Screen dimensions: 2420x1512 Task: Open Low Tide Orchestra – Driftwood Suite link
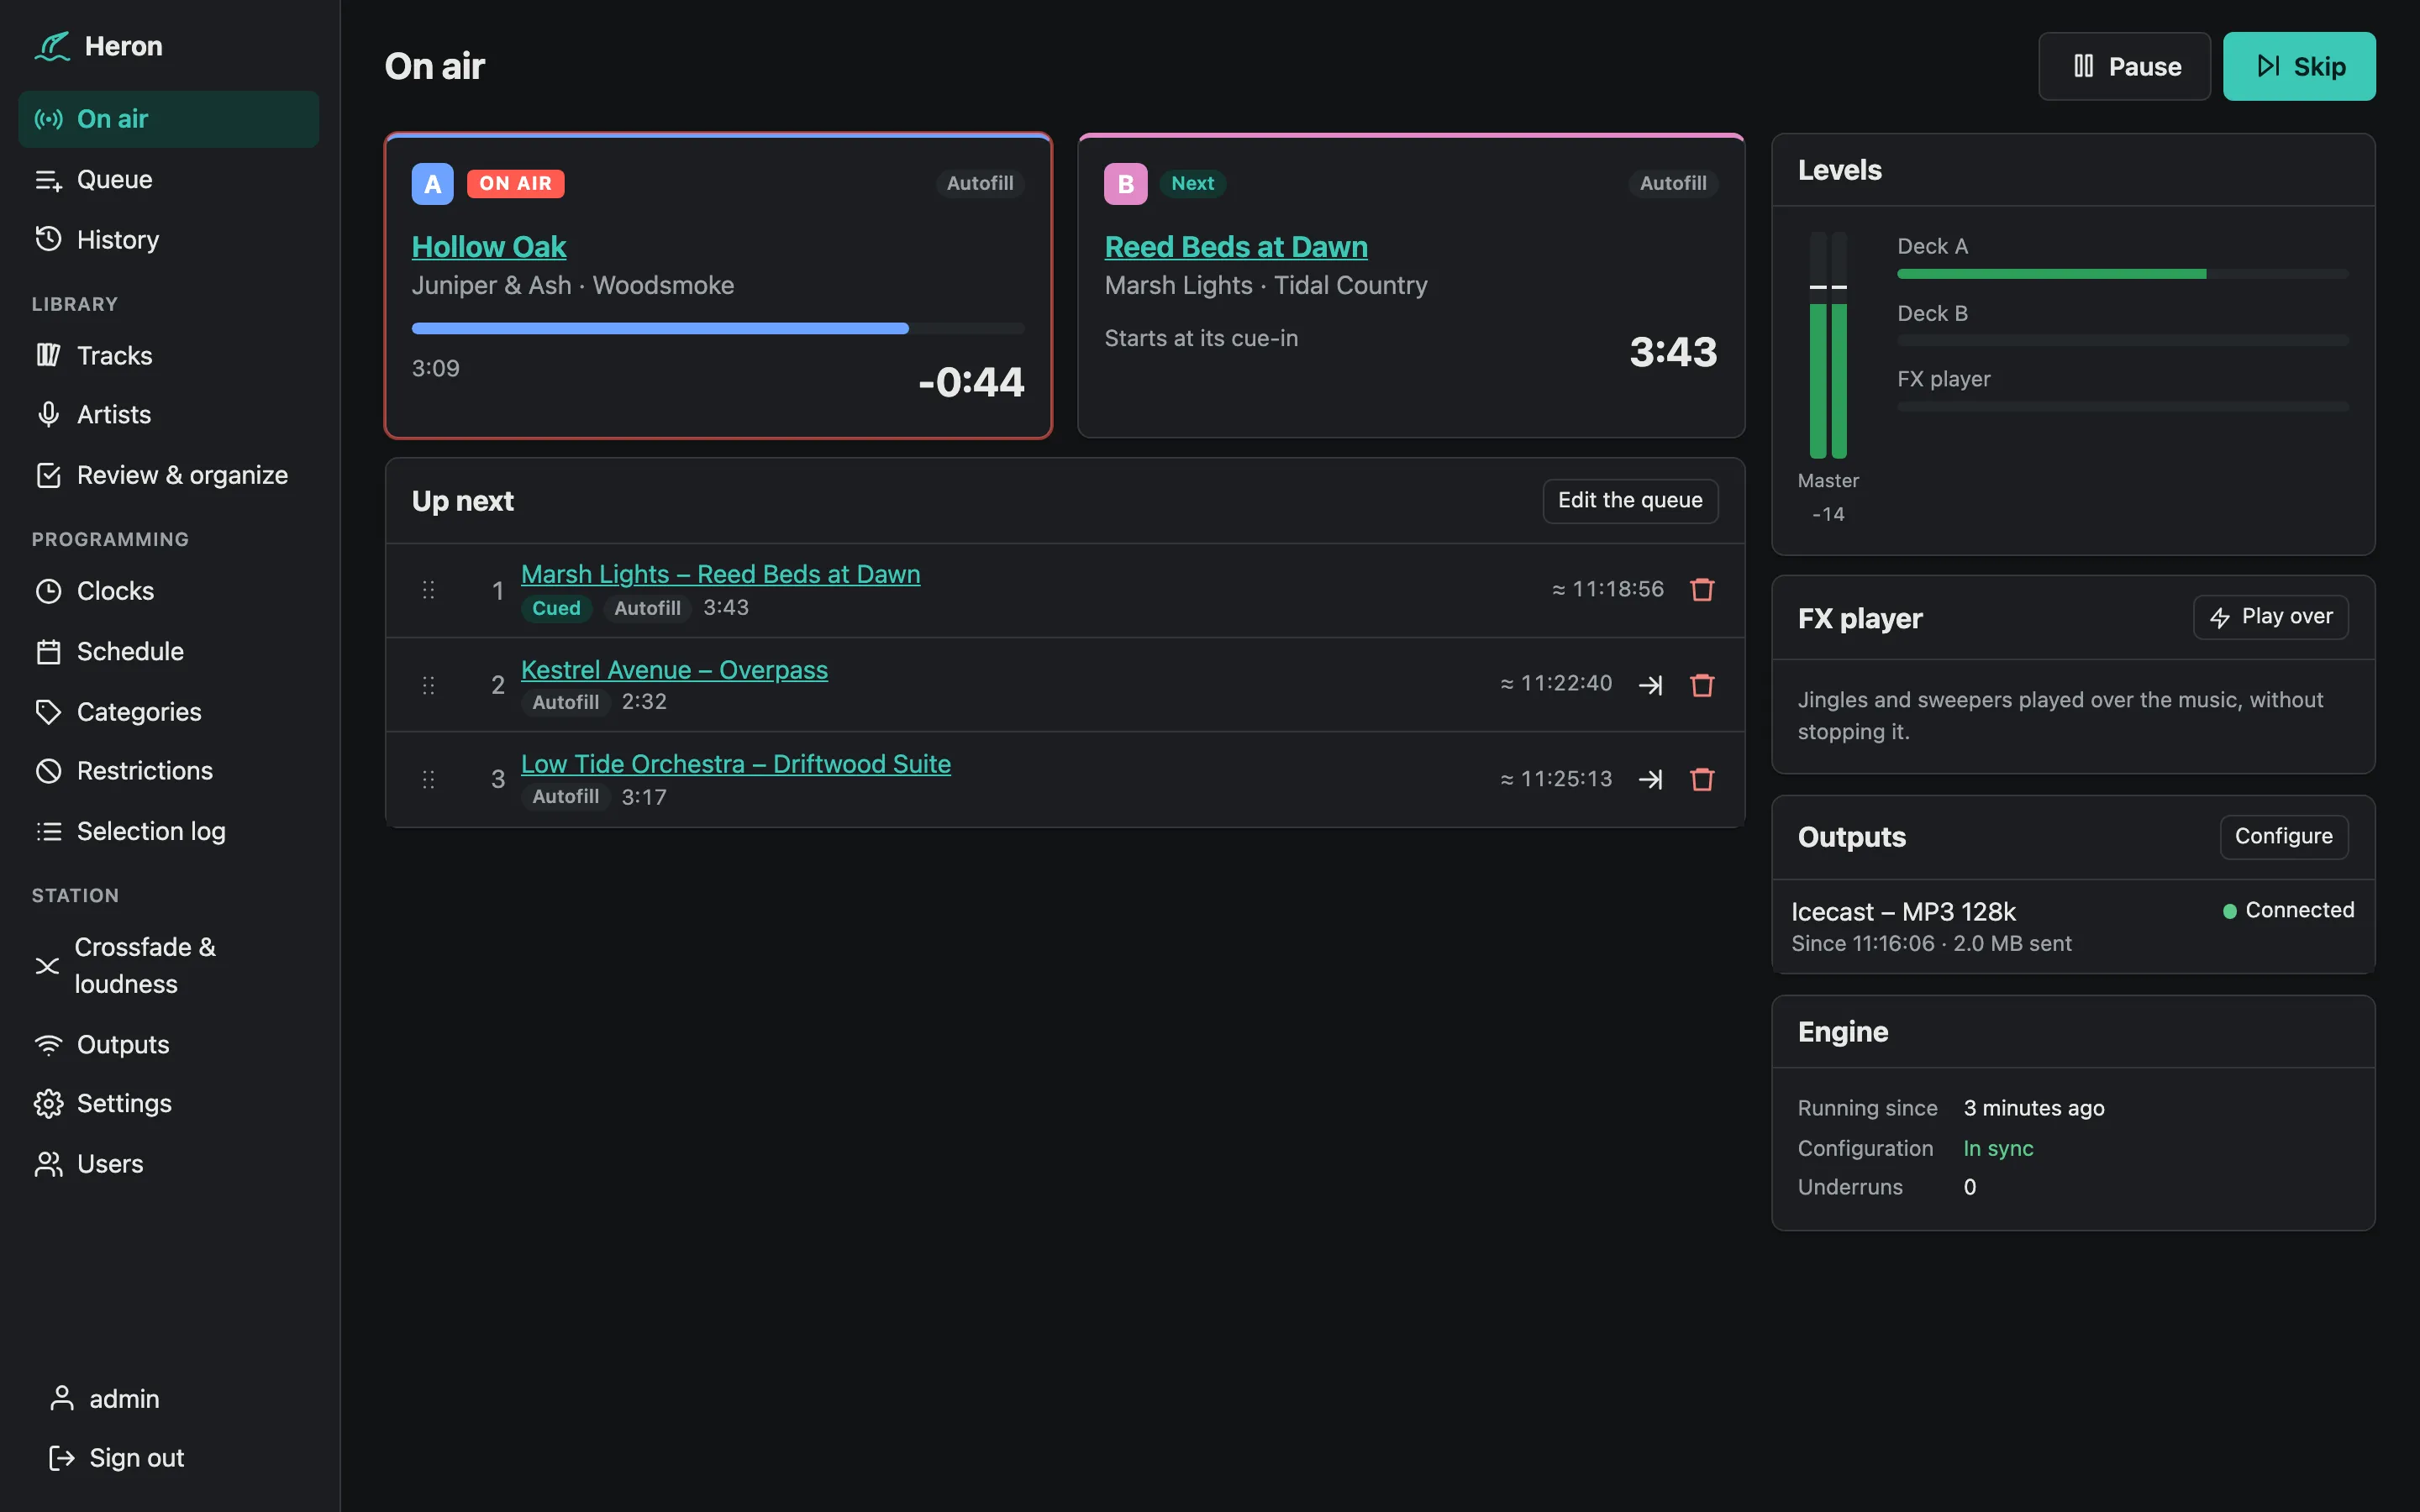point(736,763)
